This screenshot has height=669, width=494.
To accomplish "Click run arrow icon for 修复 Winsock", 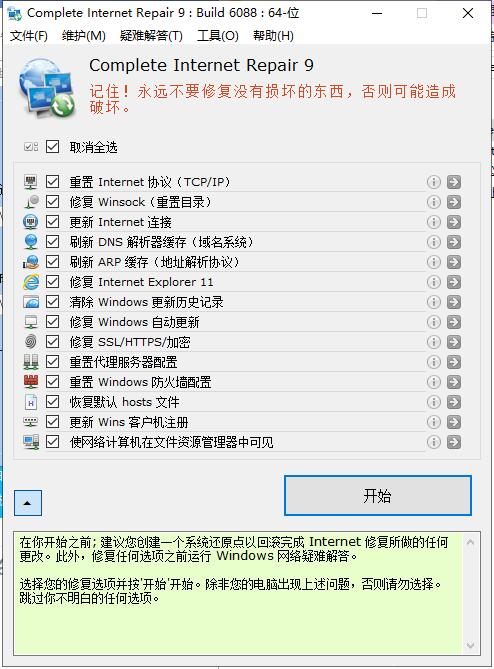I will [454, 202].
